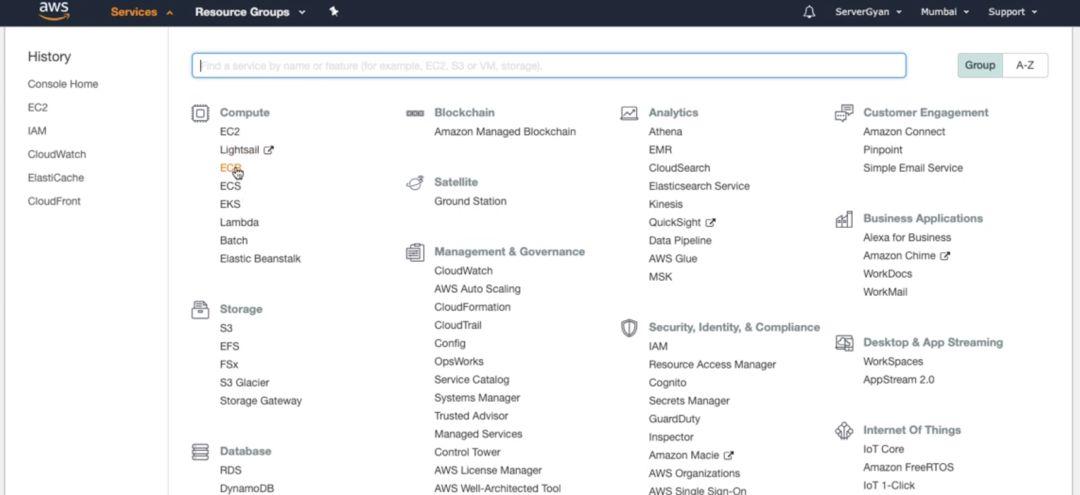Image resolution: width=1080 pixels, height=495 pixels.
Task: Switch to Group view
Action: 979,65
